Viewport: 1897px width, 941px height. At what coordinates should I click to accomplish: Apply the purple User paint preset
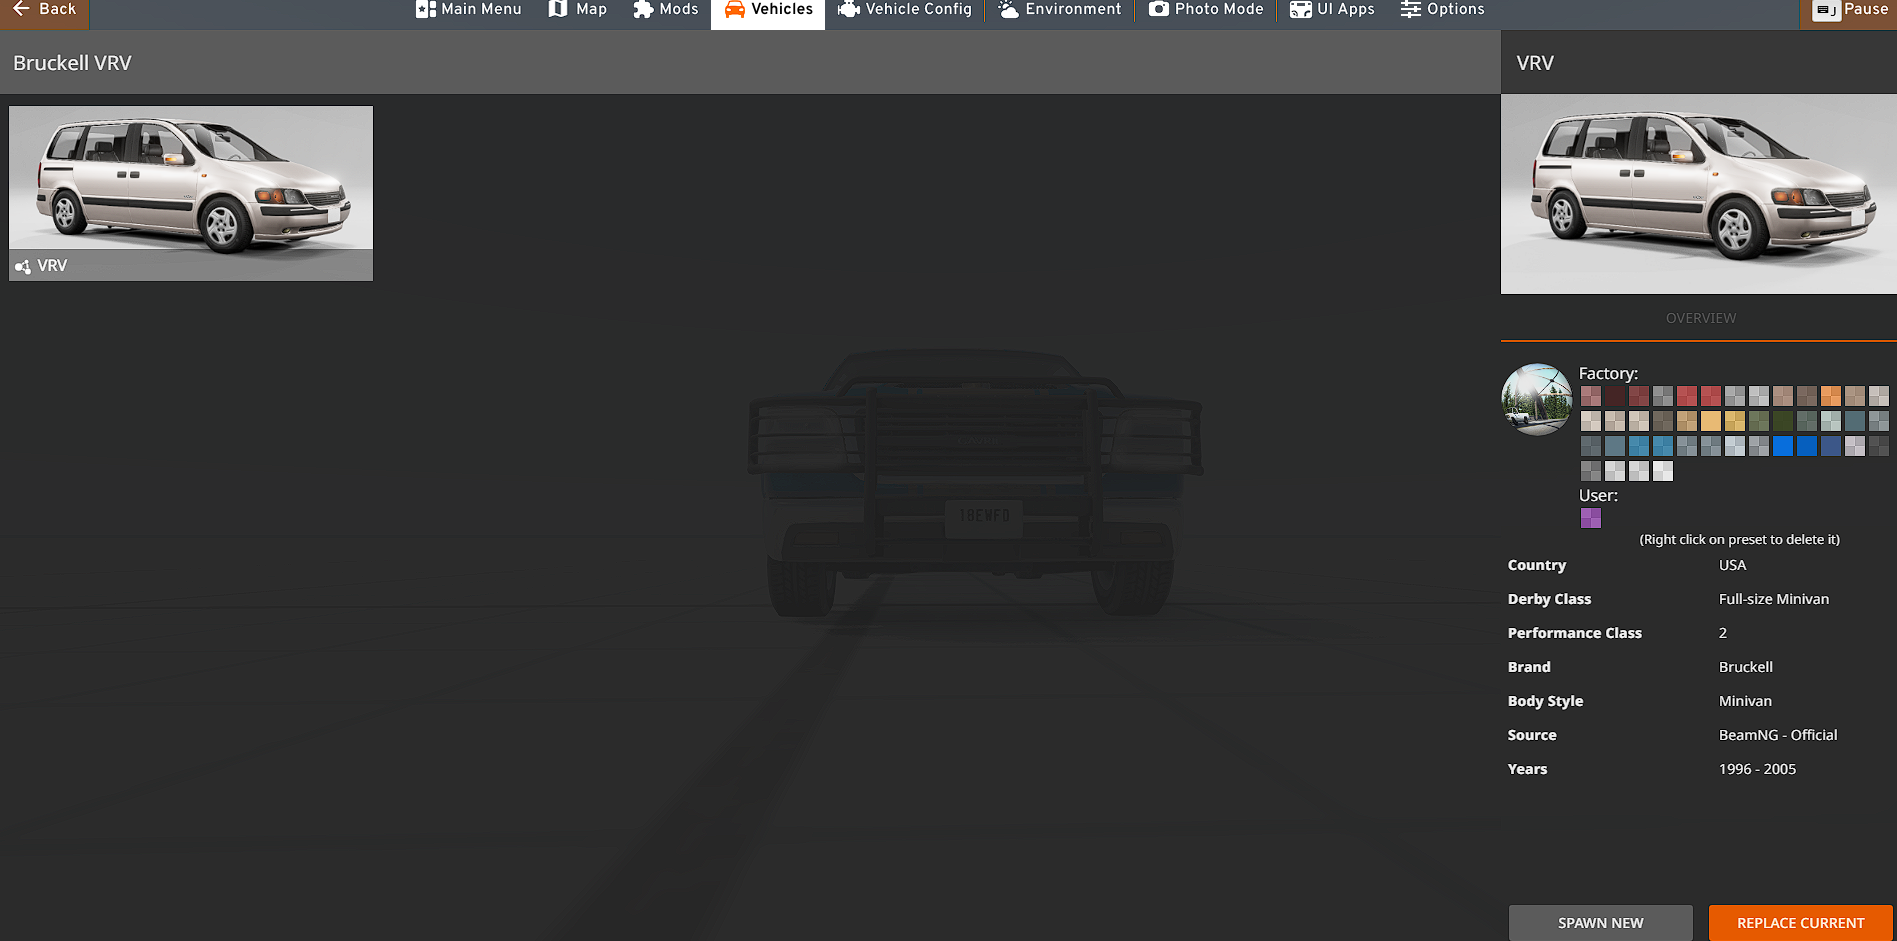1591,518
